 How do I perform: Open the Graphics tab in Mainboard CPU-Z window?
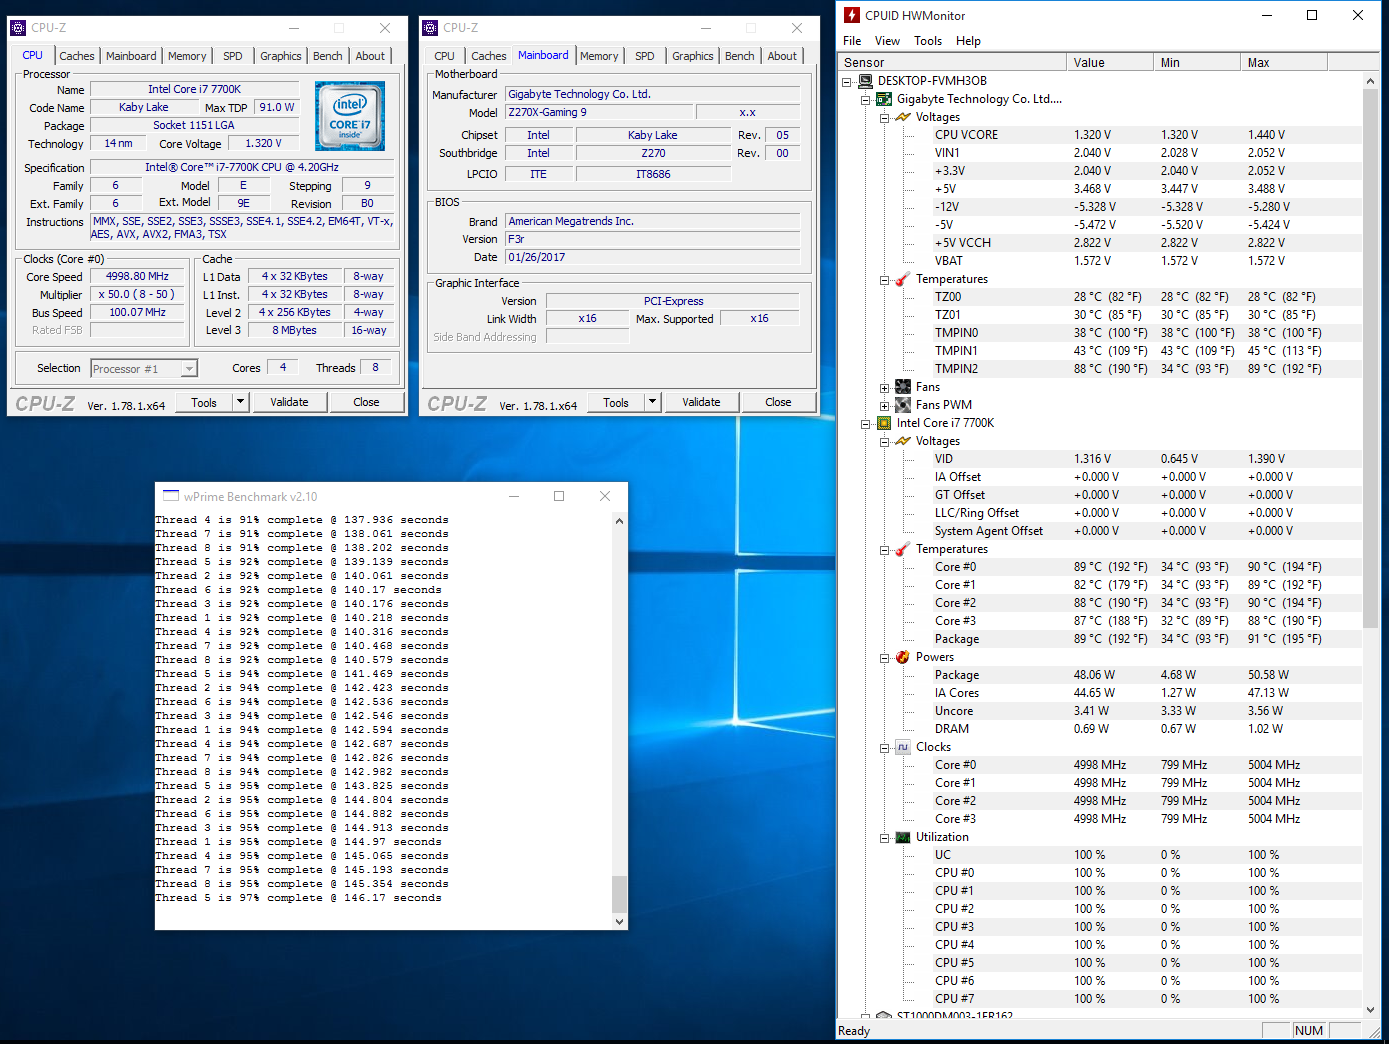[x=693, y=56]
